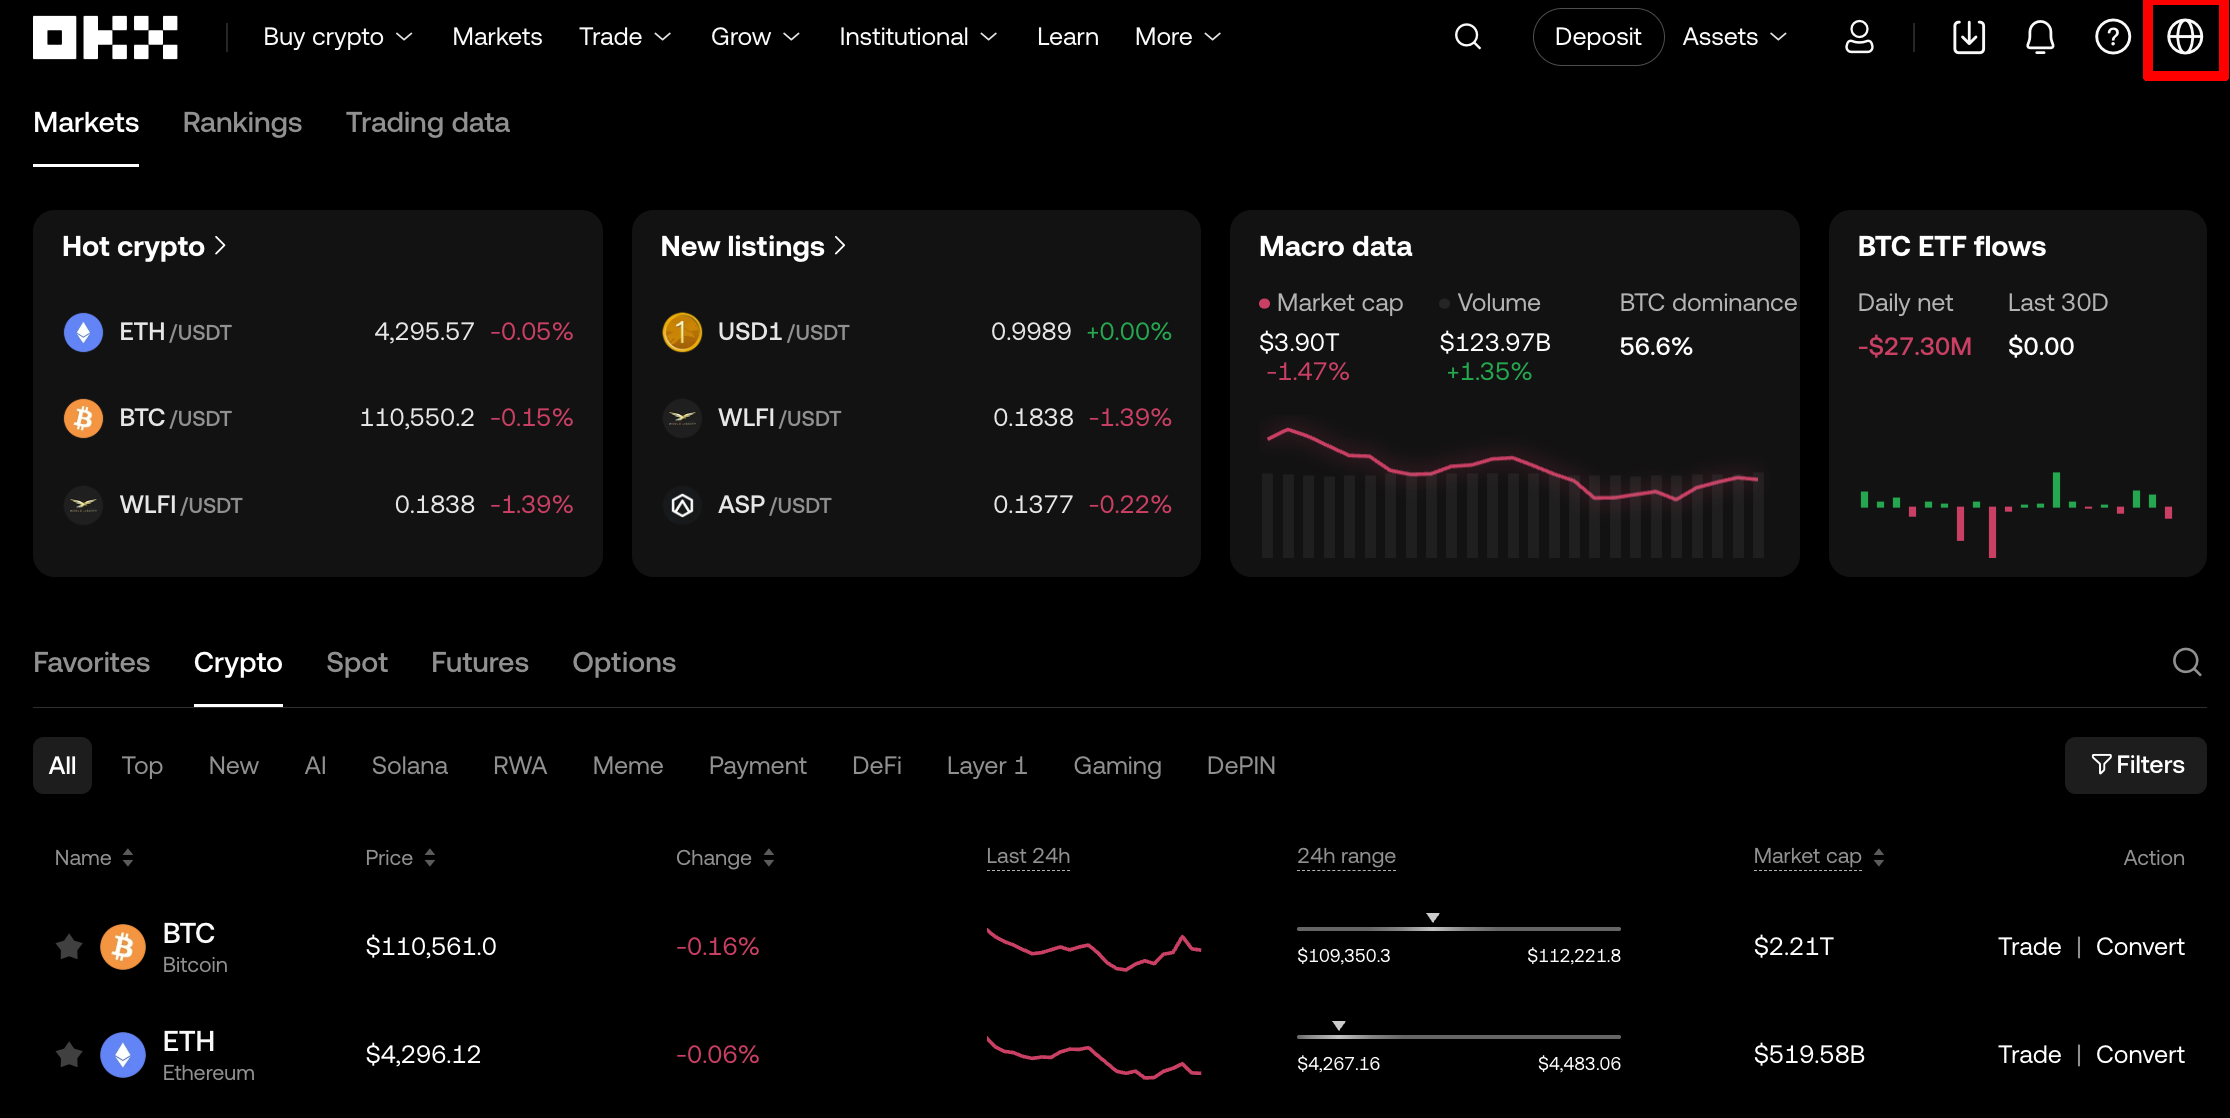2230x1118 pixels.
Task: Click the BTC 24h range slider bar
Action: (x=1458, y=929)
